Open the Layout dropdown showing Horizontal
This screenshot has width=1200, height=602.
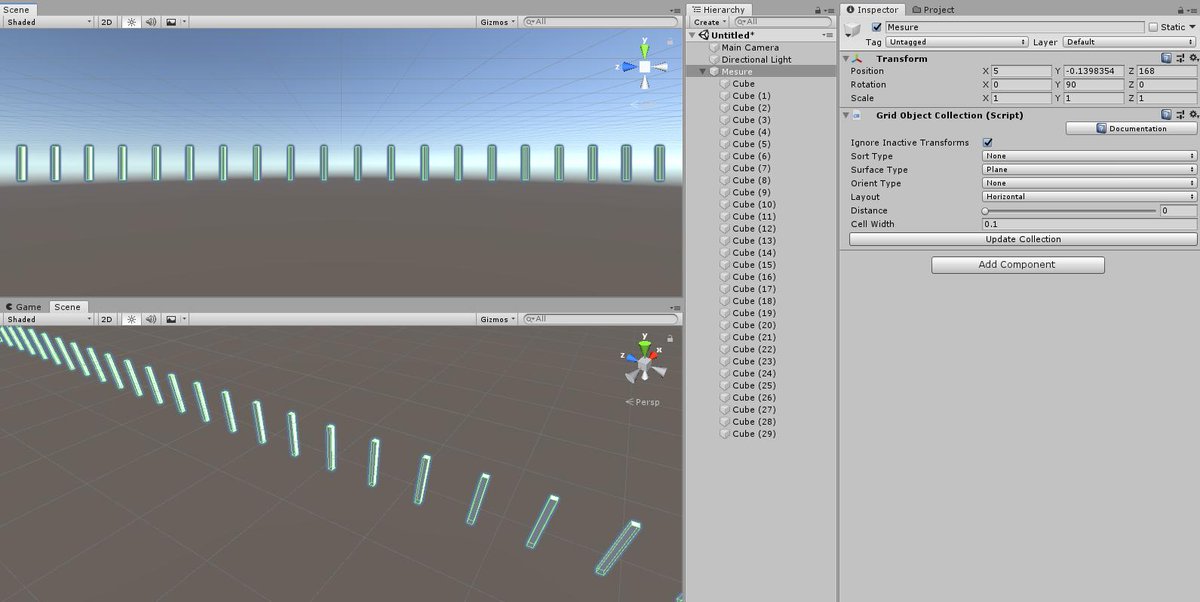coord(1090,197)
